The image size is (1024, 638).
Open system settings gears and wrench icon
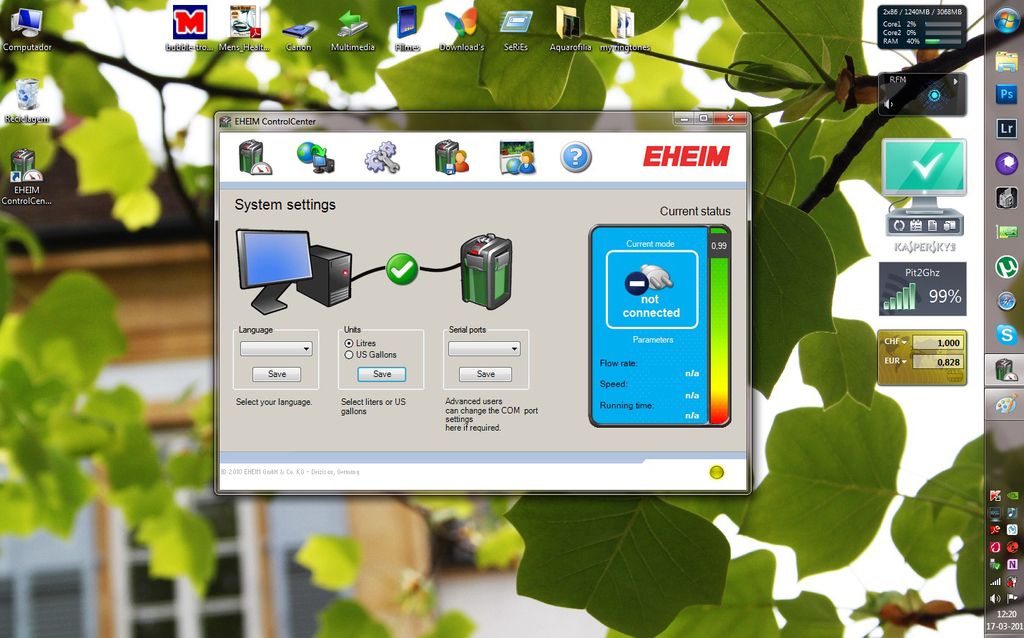[x=381, y=157]
